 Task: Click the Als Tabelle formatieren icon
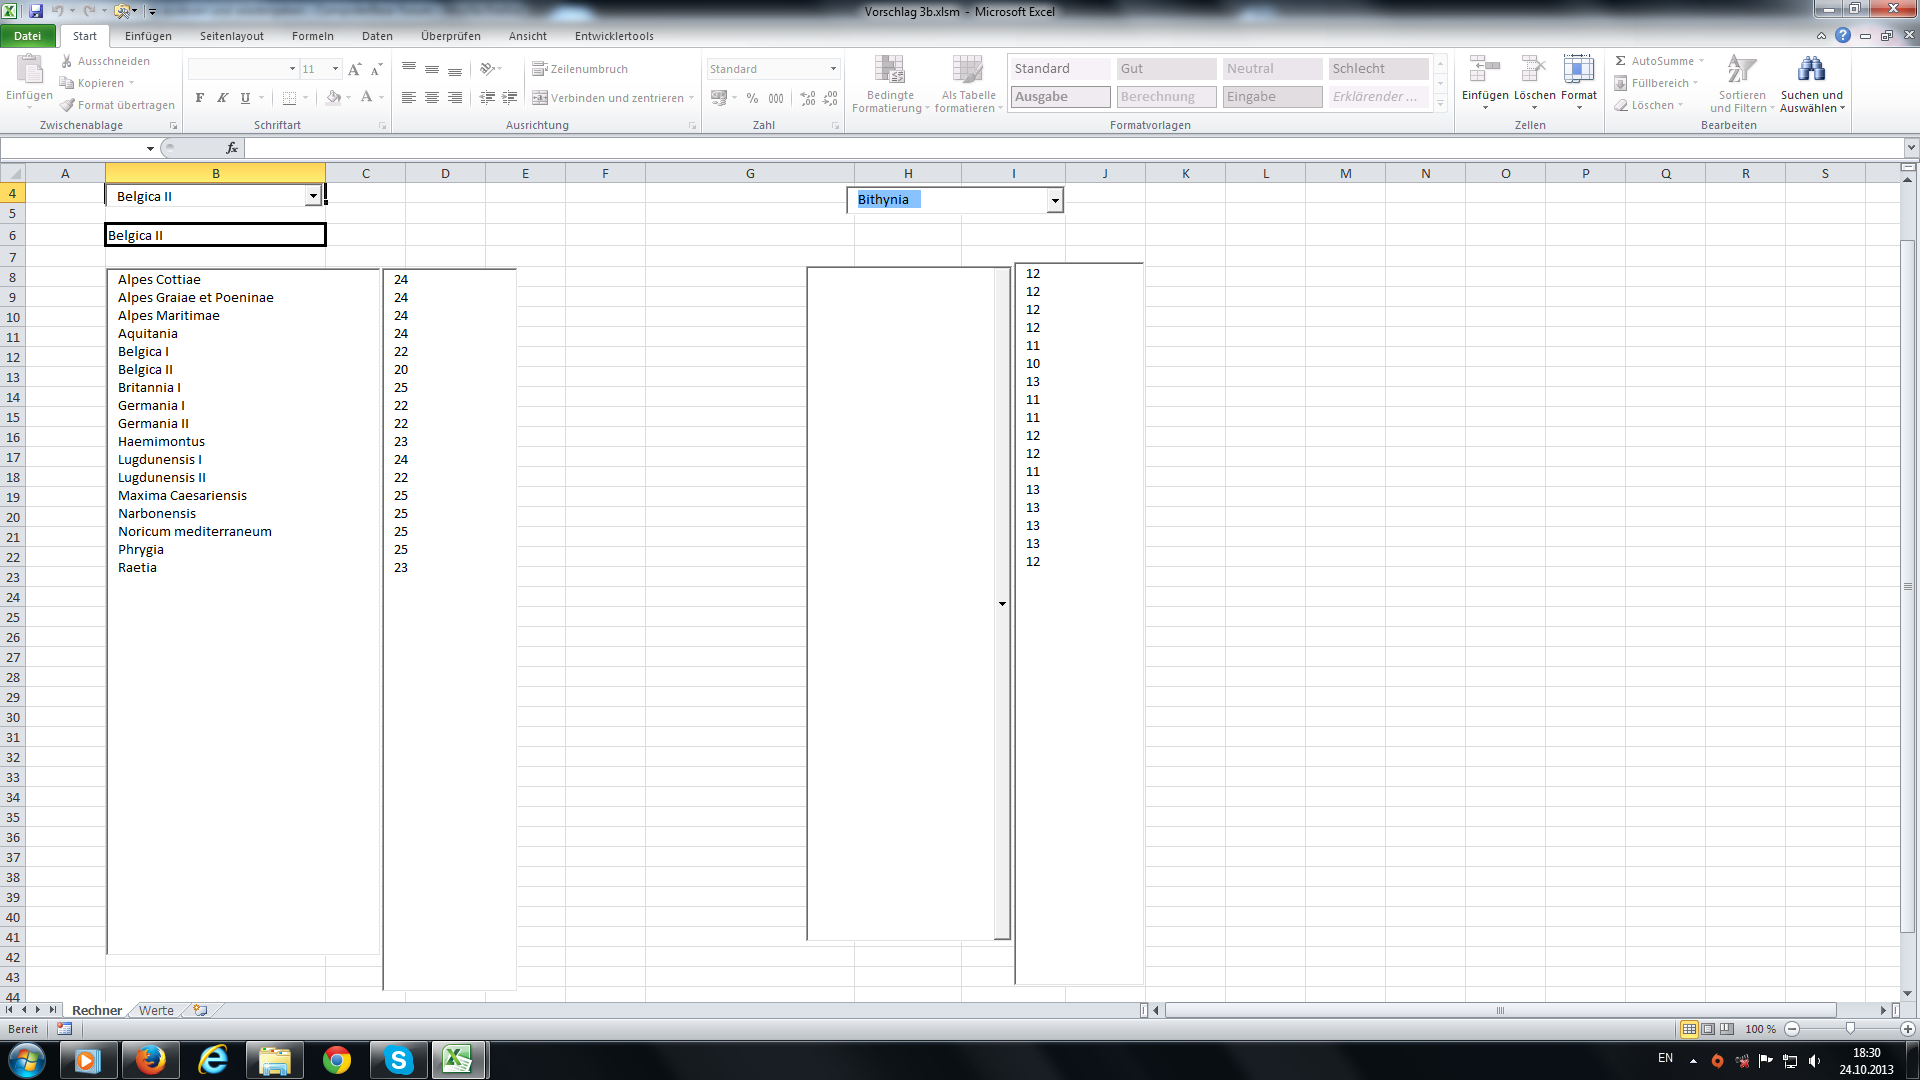(x=967, y=70)
